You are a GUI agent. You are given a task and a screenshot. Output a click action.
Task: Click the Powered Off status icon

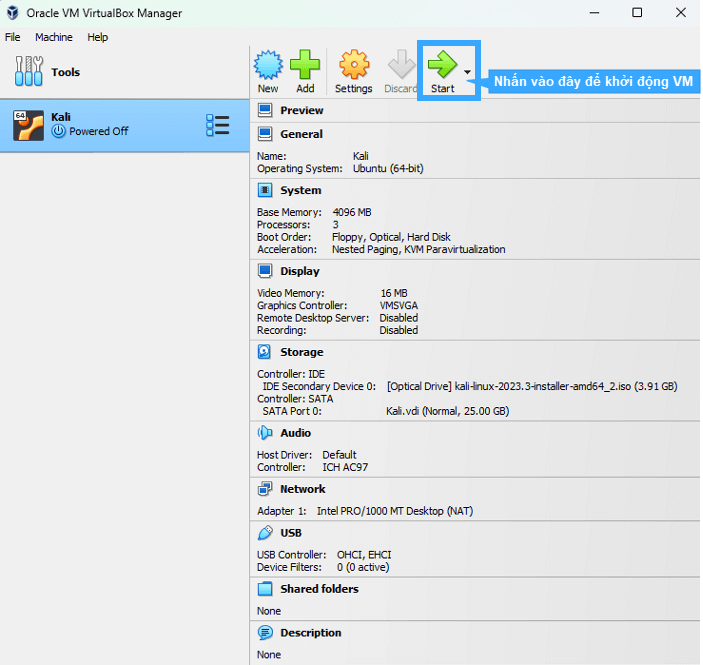[x=58, y=131]
